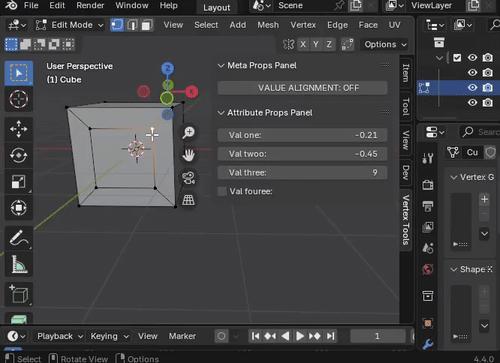
Task: Open the Edit Mode dropdown
Action: click(70, 25)
